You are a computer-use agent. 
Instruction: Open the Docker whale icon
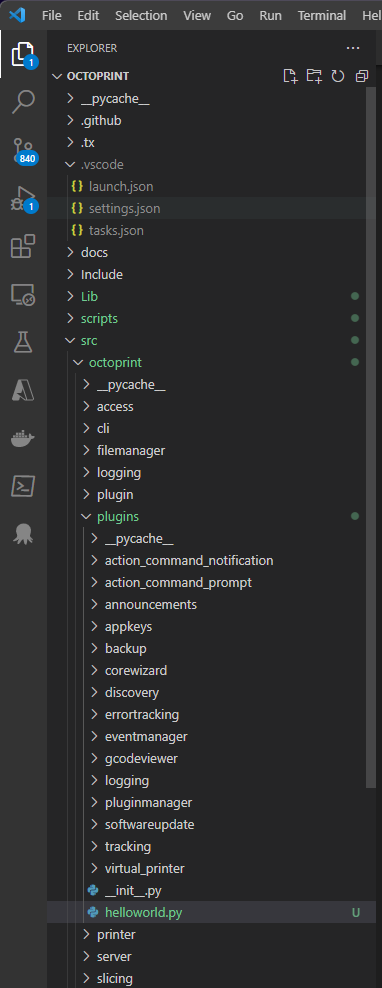coord(23,438)
